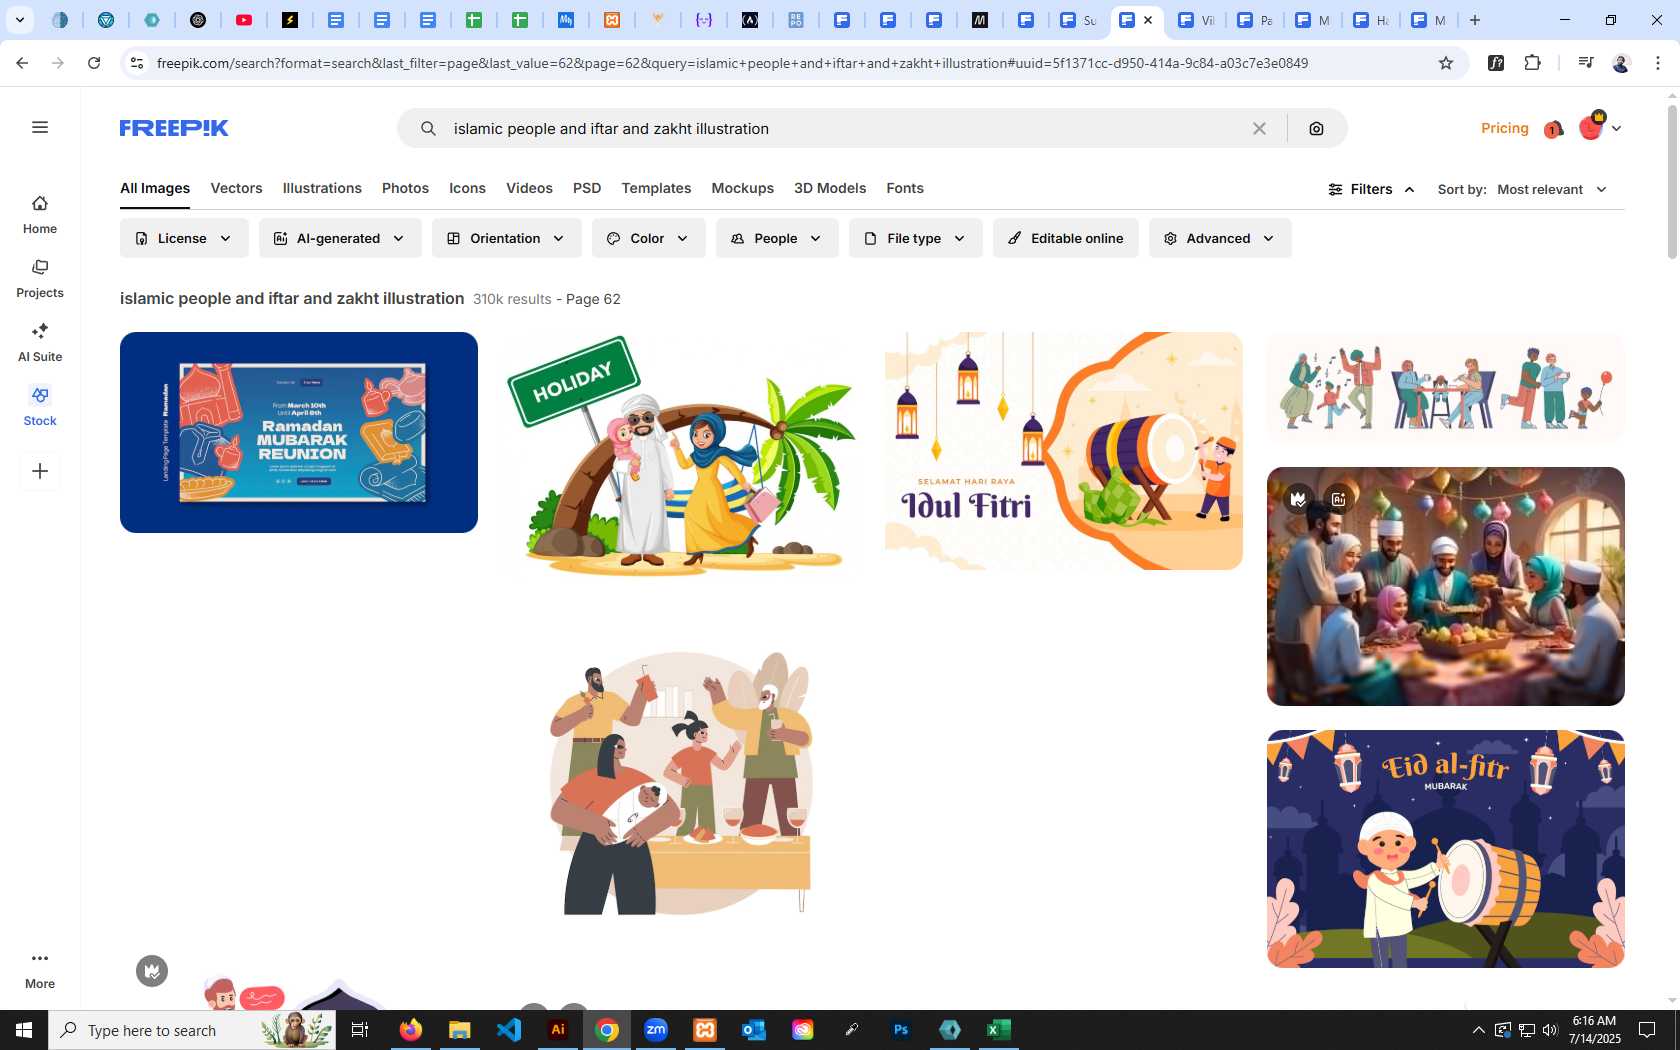Screen dimensions: 1680x1050
Task: Go to Home in sidebar
Action: (x=40, y=215)
